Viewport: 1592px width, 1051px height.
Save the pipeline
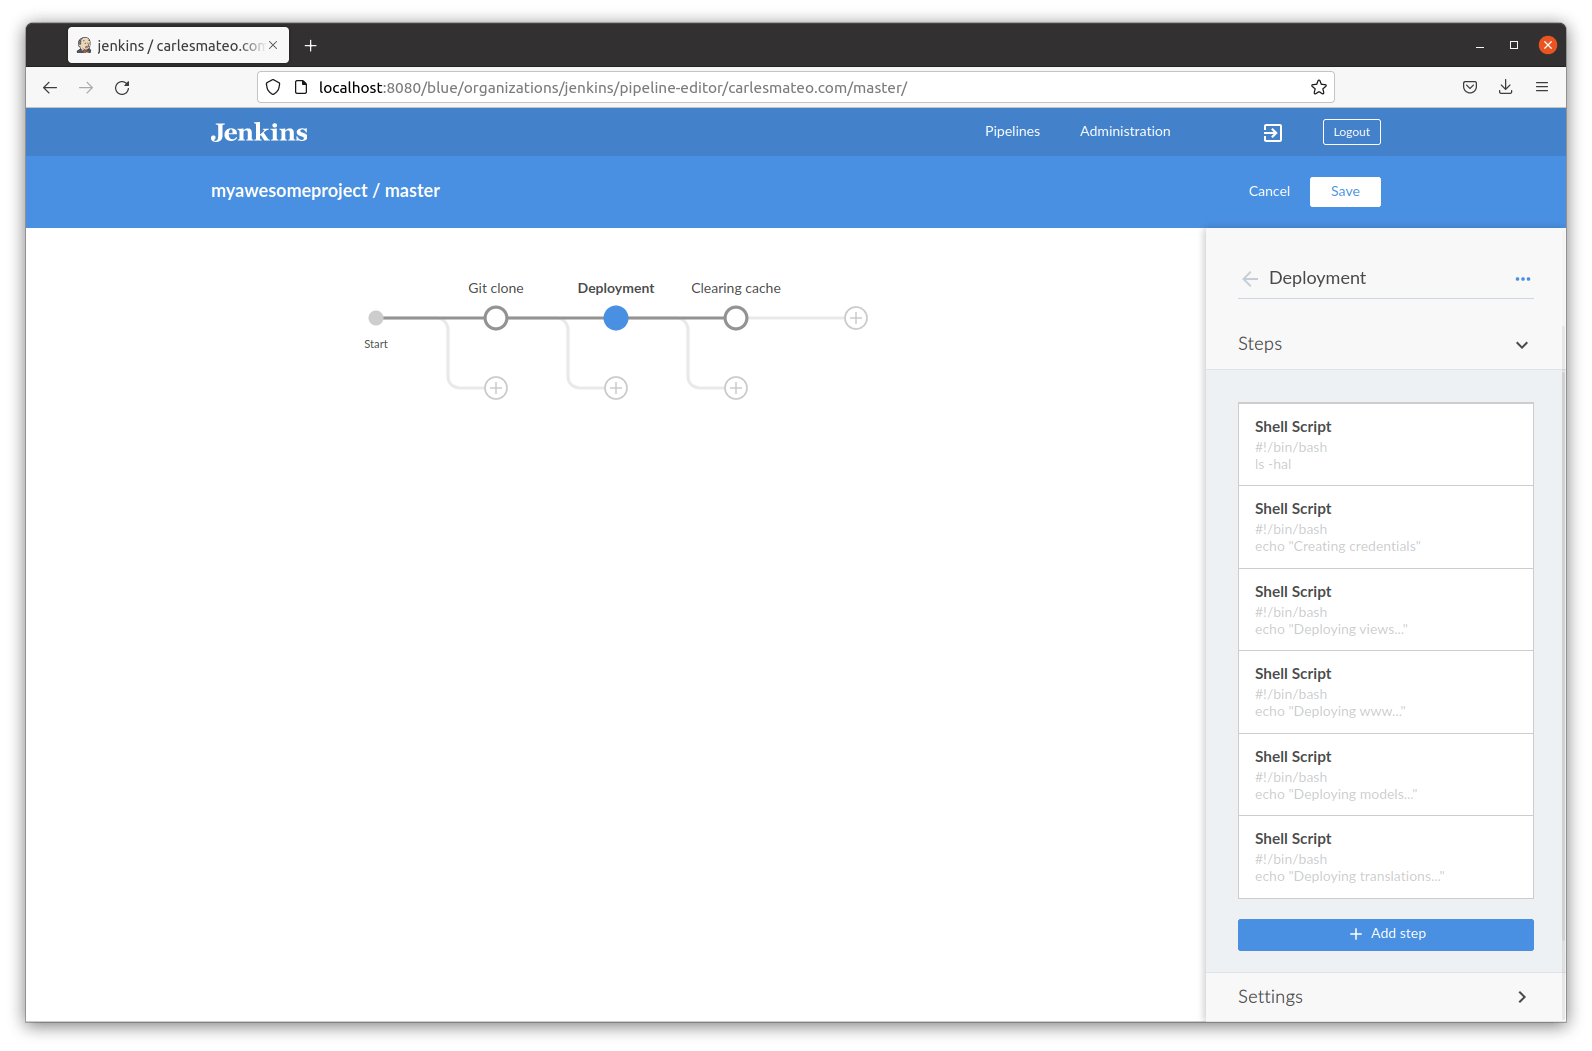pos(1345,192)
